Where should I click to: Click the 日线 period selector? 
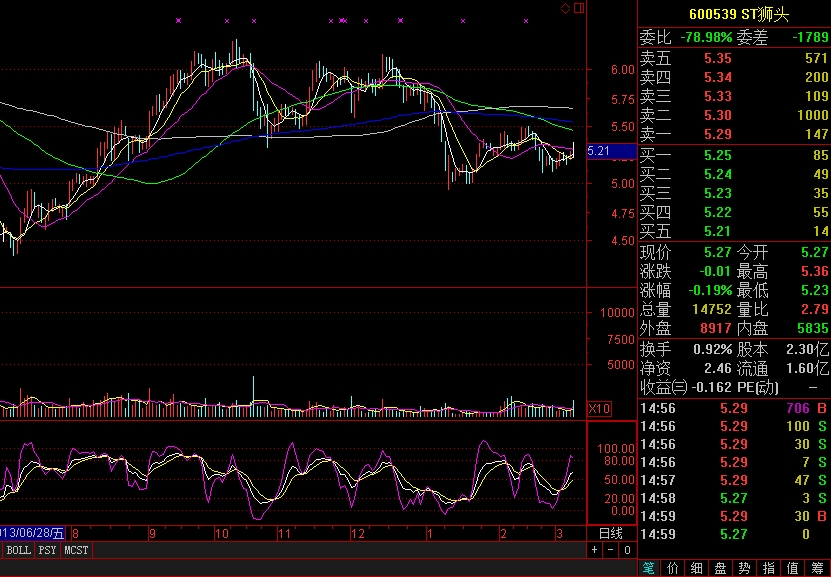(x=611, y=533)
